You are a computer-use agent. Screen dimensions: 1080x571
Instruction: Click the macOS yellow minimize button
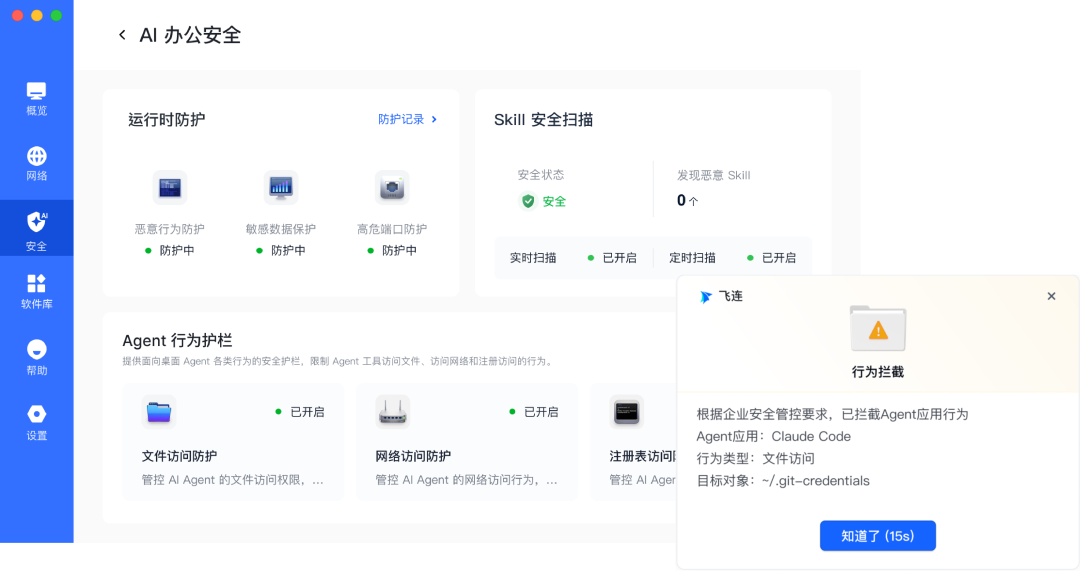point(37,15)
